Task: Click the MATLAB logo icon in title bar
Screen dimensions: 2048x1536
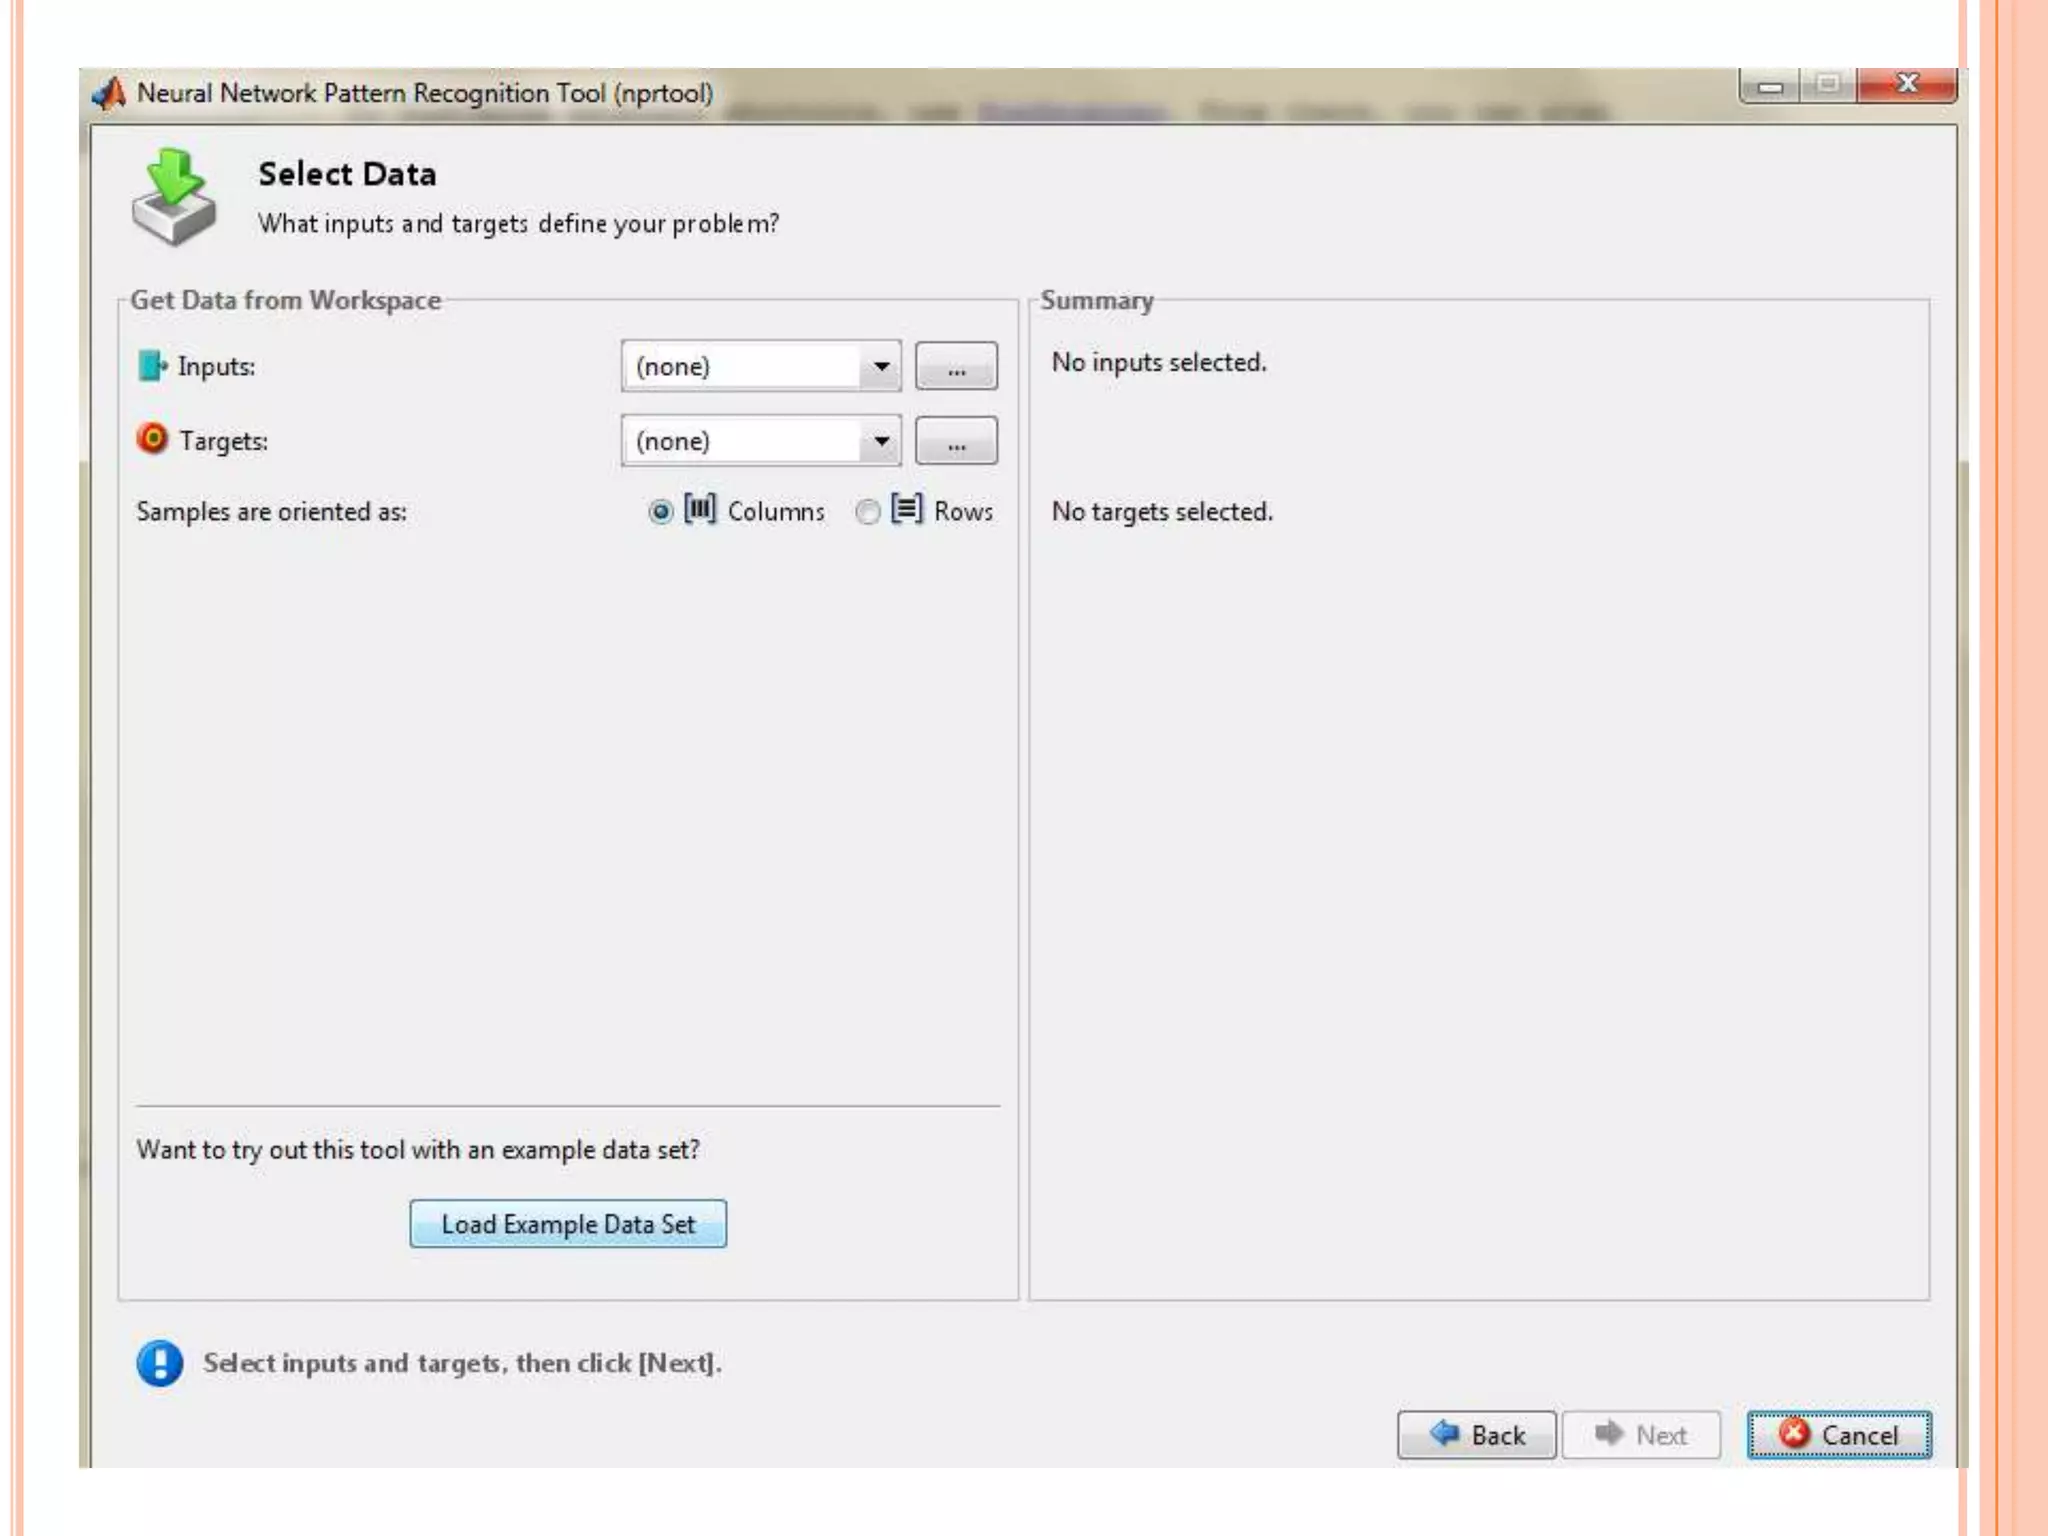Action: coord(108,93)
